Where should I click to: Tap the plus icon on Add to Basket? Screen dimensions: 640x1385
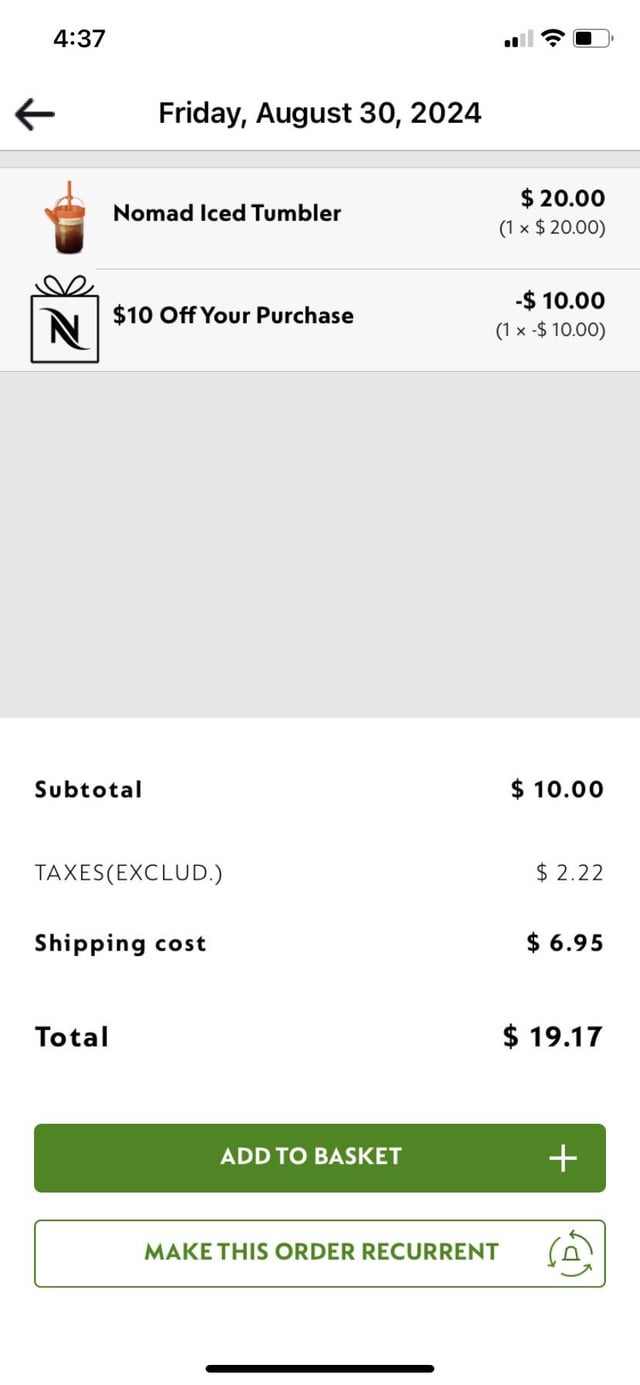[x=563, y=1158]
